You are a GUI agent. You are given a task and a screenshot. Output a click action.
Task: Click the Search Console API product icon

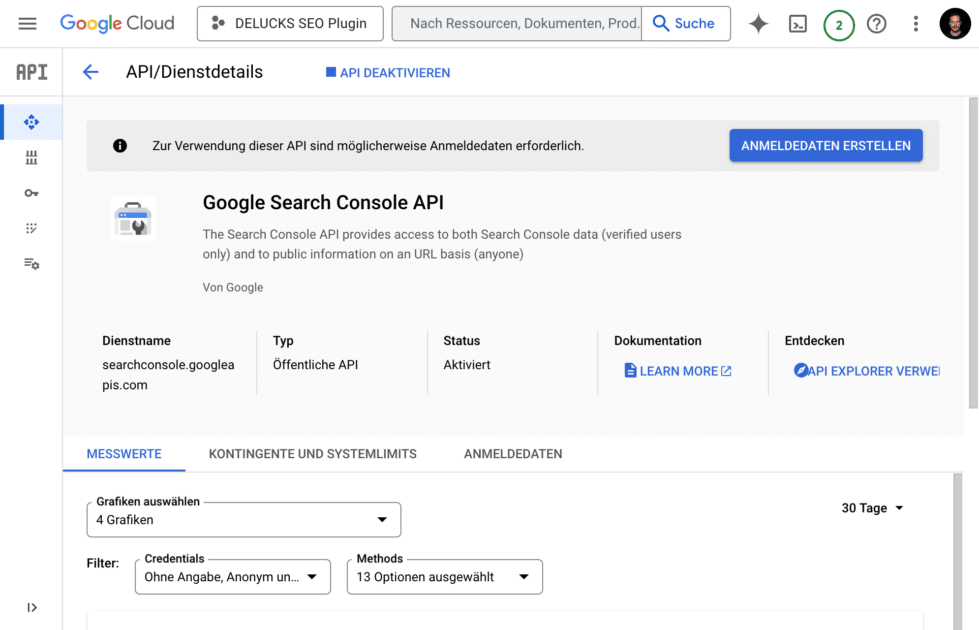133,219
